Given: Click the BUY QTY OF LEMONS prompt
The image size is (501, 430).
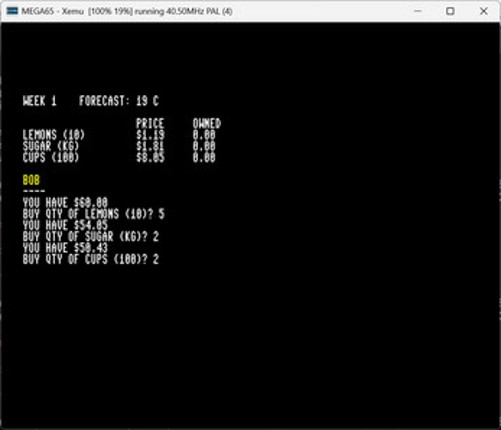Looking at the screenshot, I should (x=94, y=214).
